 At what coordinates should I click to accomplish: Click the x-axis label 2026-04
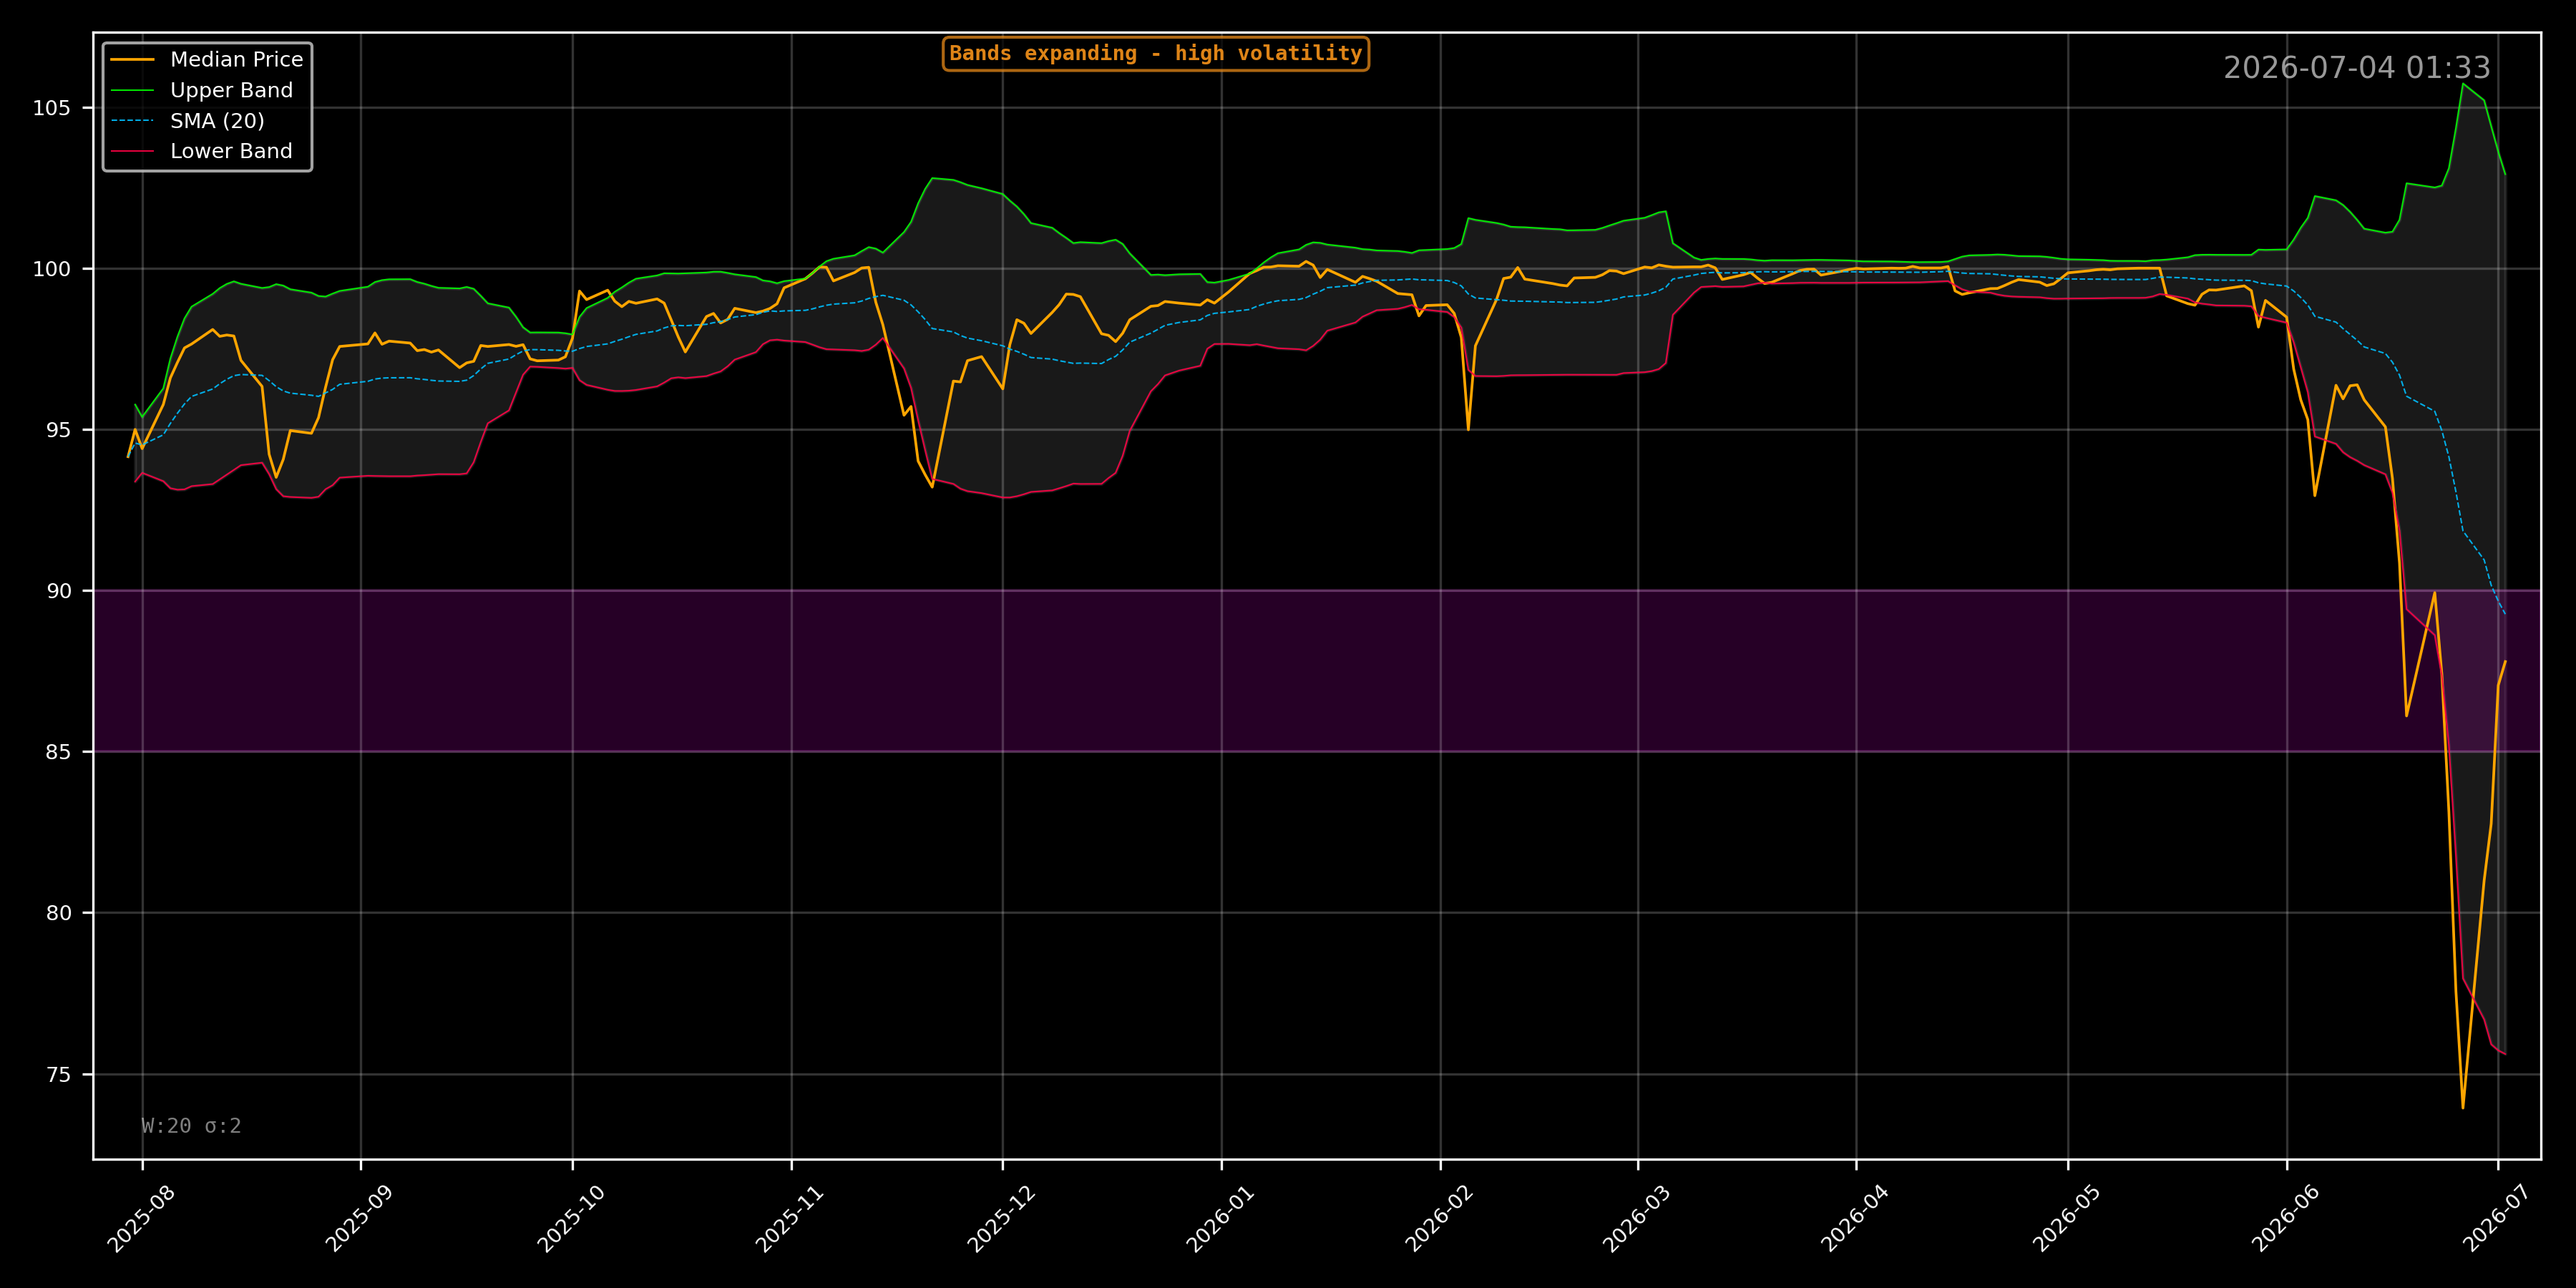tap(1856, 1218)
